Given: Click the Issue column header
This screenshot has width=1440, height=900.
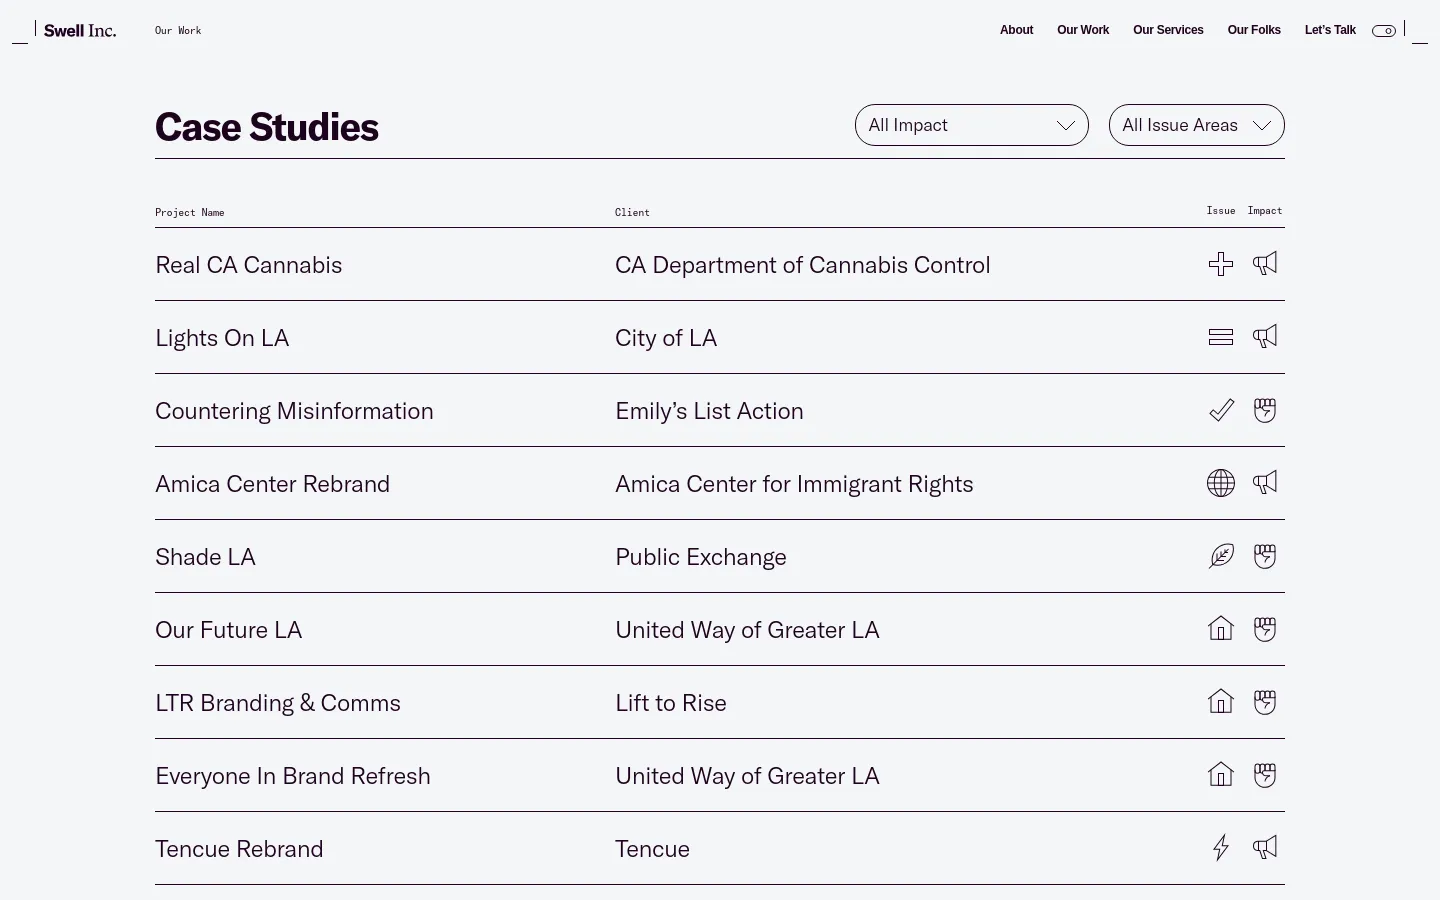Looking at the screenshot, I should tap(1221, 210).
